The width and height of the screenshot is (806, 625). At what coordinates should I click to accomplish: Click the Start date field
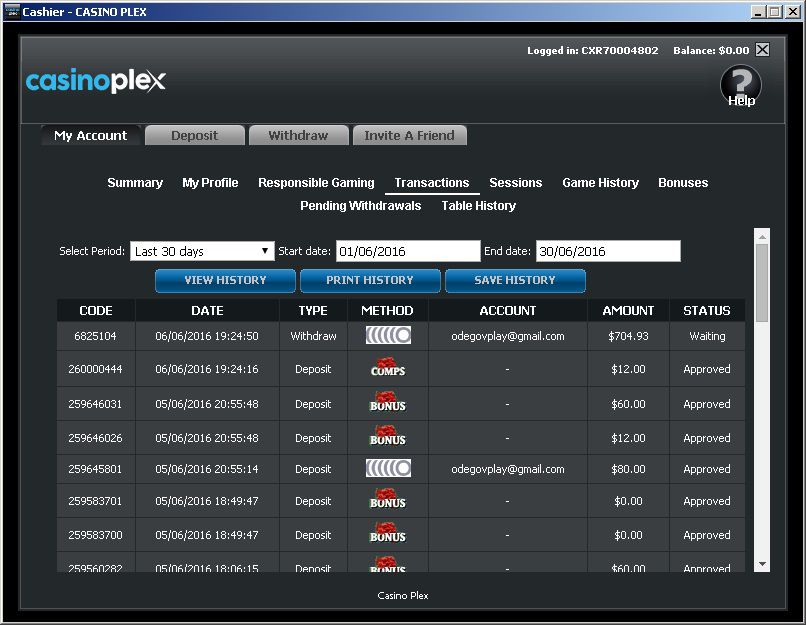tap(408, 251)
